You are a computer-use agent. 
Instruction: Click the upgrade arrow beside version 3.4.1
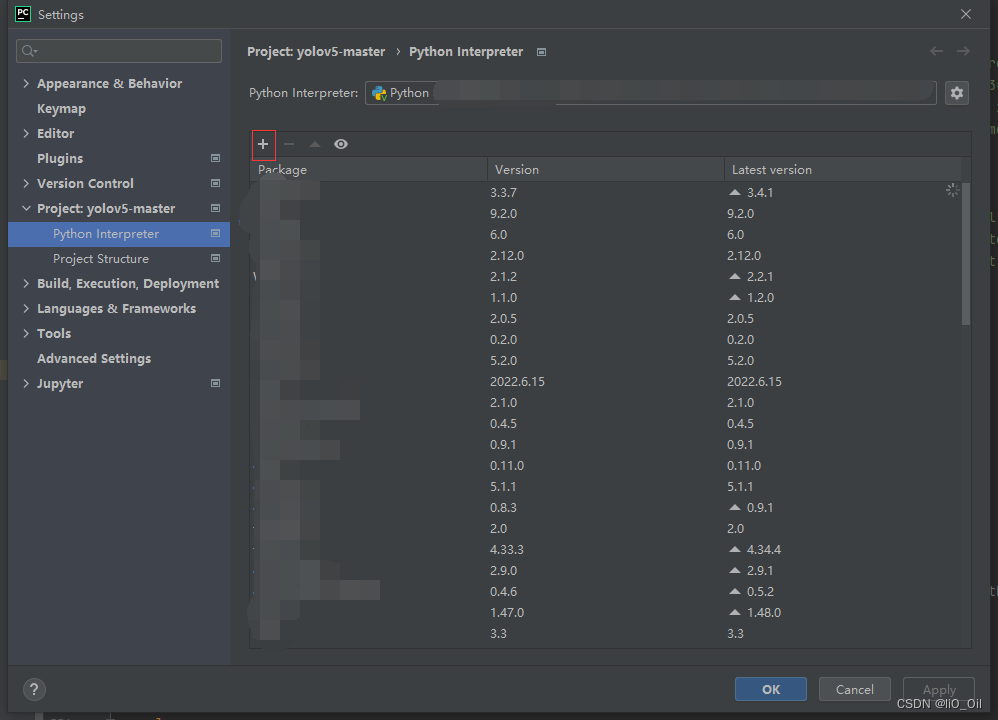(734, 192)
